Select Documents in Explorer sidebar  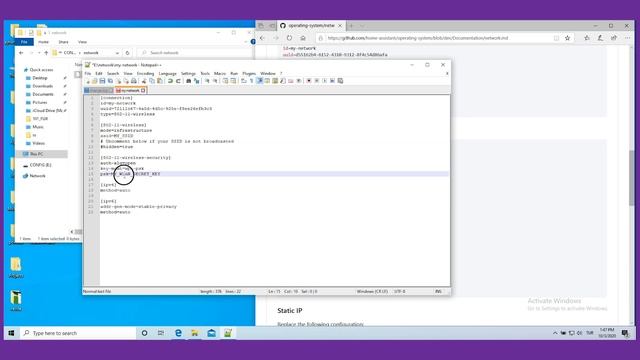tap(43, 94)
